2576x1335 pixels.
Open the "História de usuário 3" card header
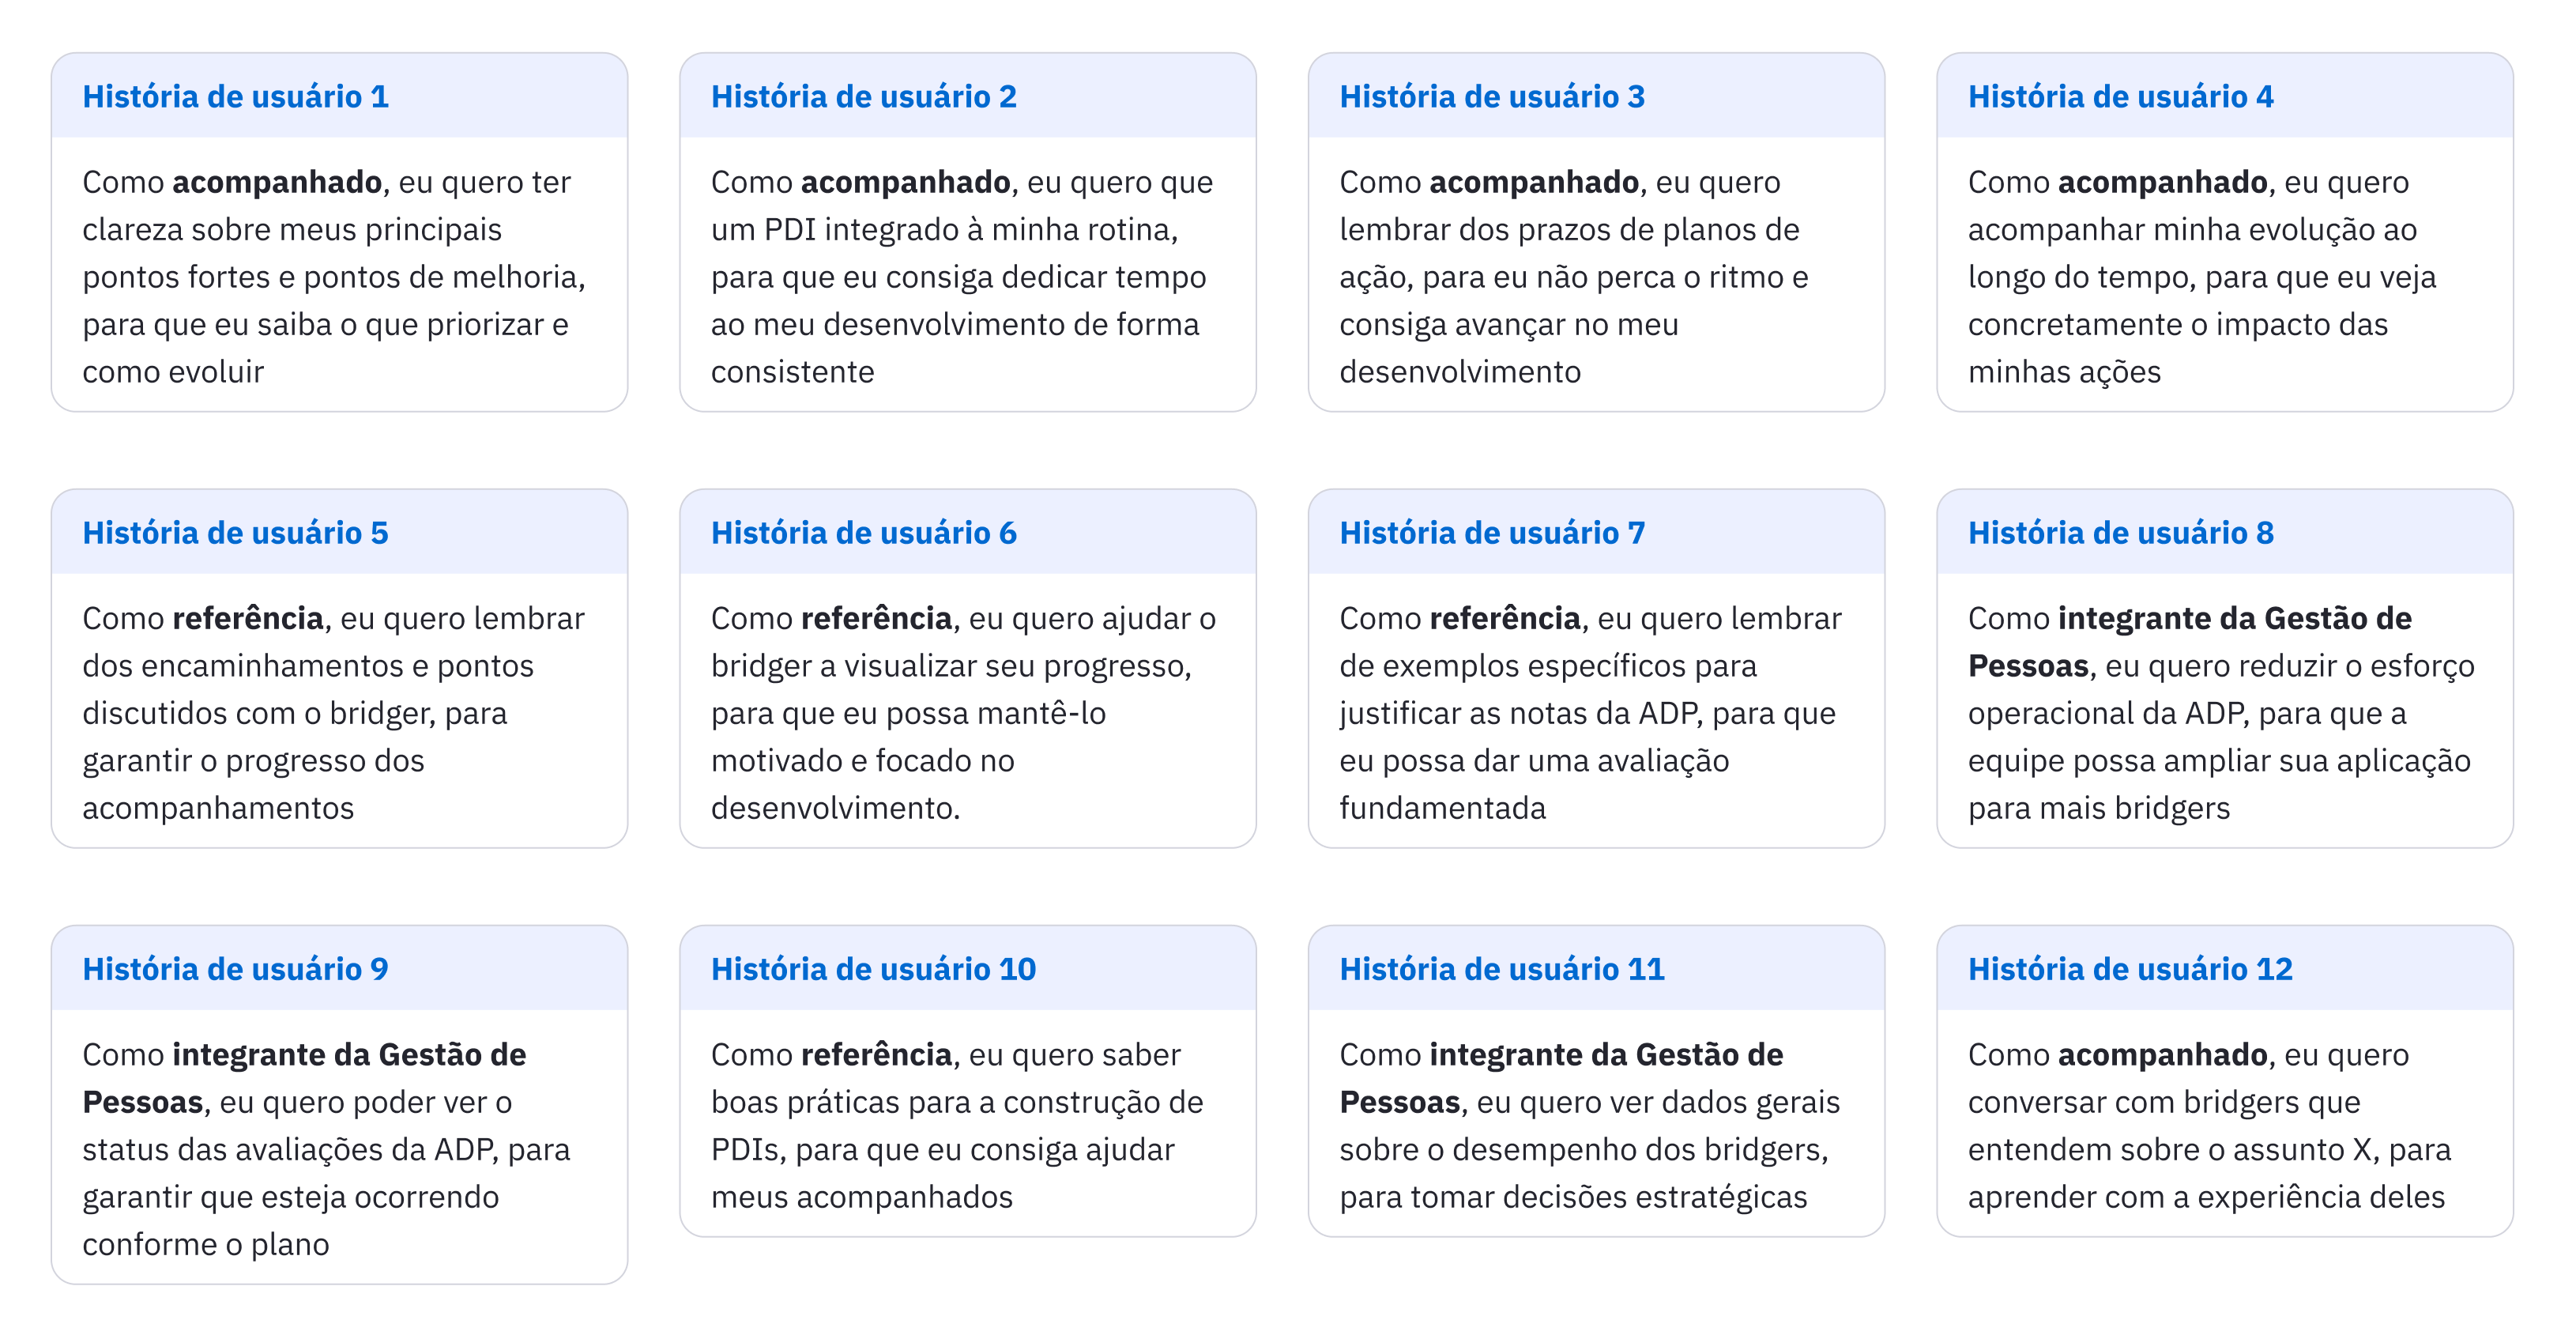(1491, 97)
